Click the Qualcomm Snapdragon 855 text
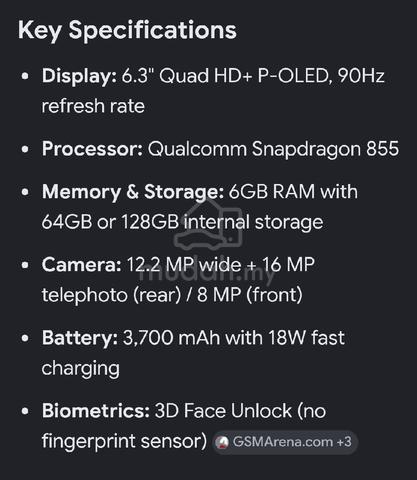The image size is (417, 480). tap(273, 149)
